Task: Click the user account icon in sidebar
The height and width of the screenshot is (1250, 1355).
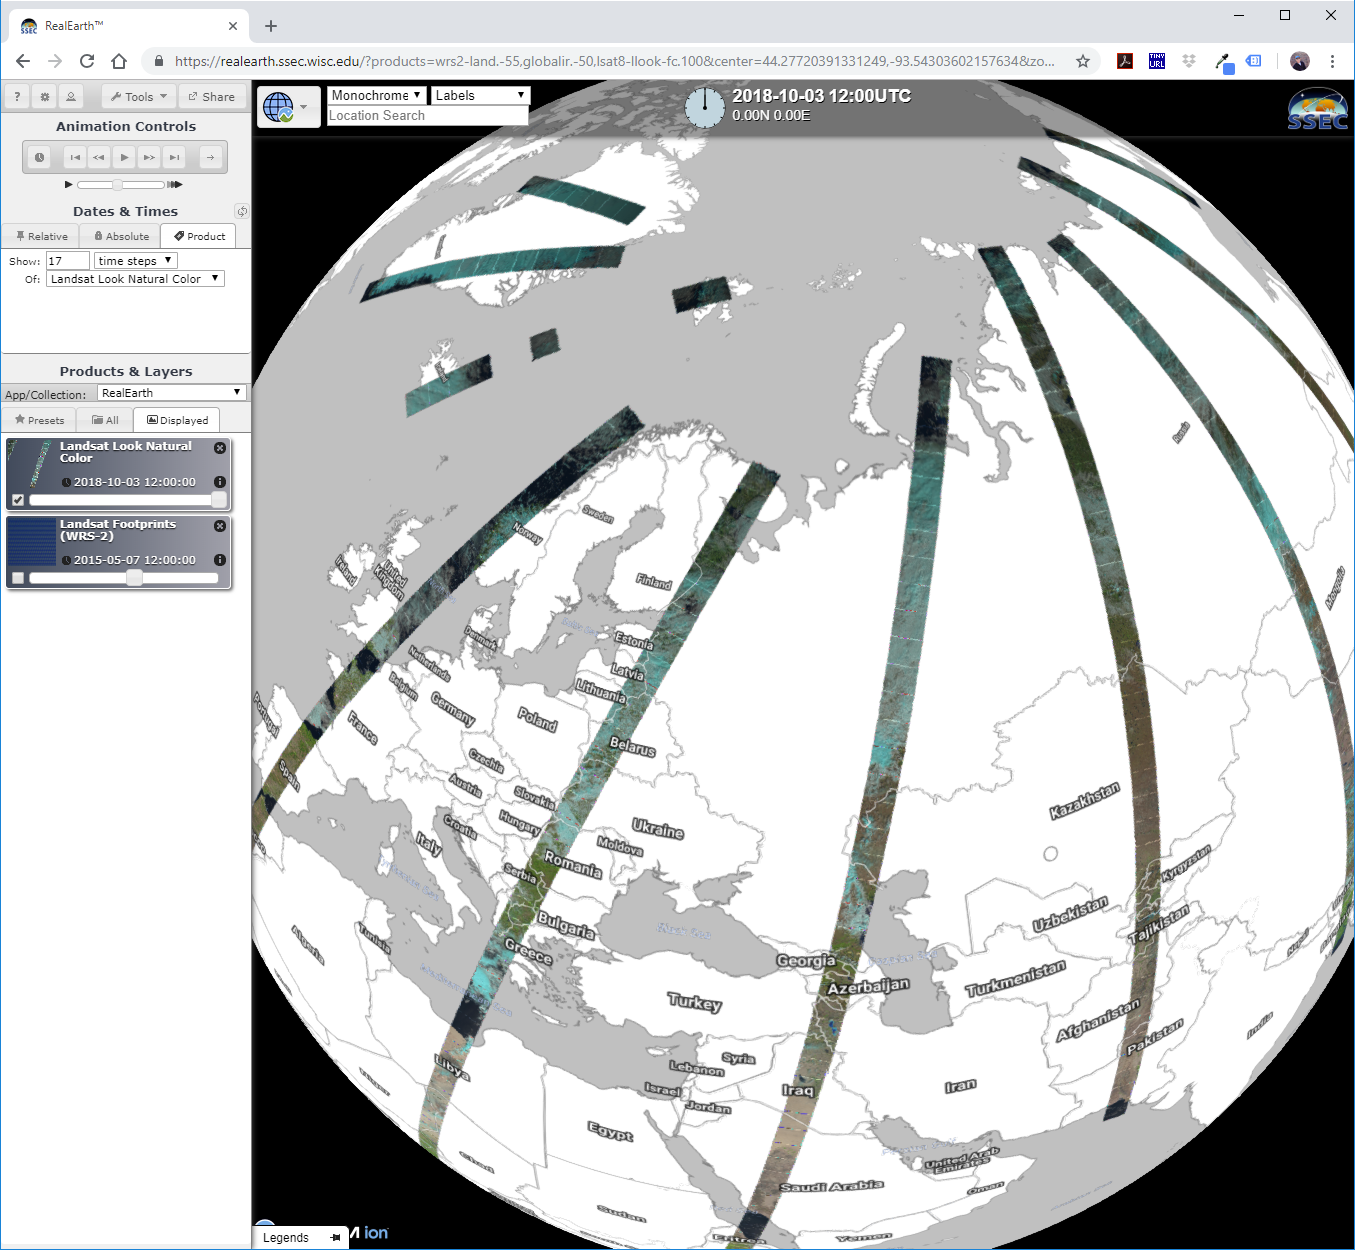Action: pos(71,97)
